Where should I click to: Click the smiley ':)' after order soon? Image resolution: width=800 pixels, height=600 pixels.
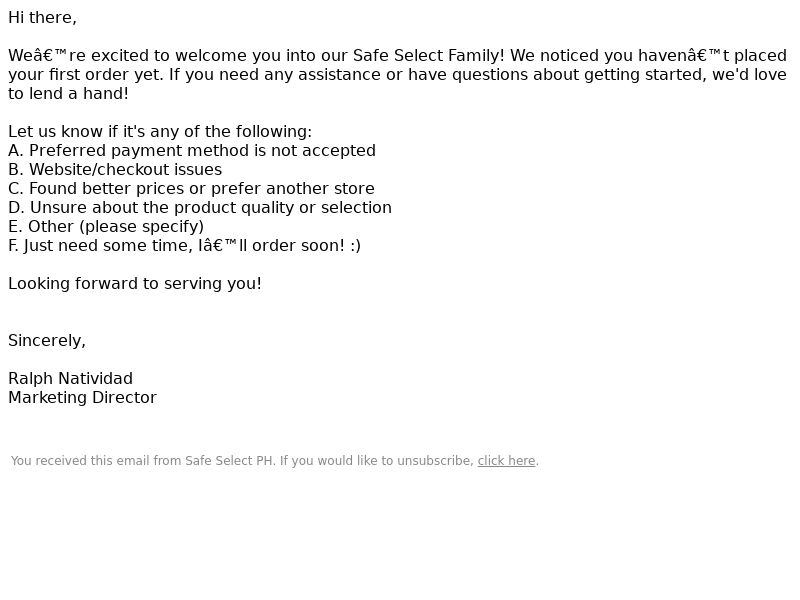pyautogui.click(x=355, y=245)
